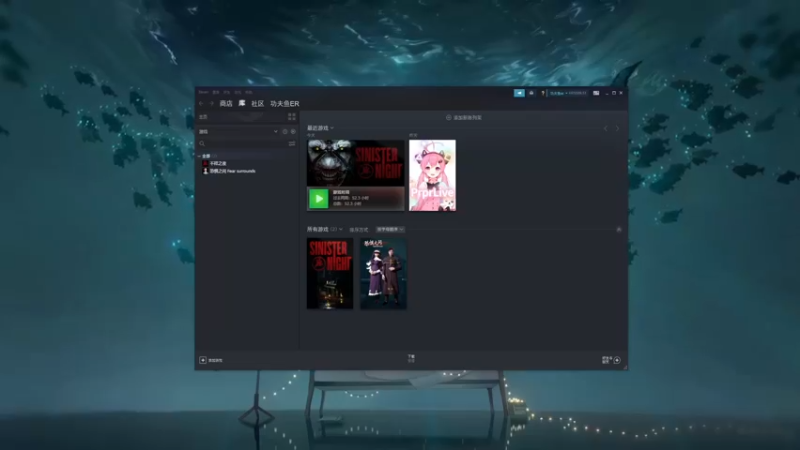Open the 功夫鱼ER profile tab
Image resolution: width=800 pixels, height=450 pixels.
[x=285, y=104]
